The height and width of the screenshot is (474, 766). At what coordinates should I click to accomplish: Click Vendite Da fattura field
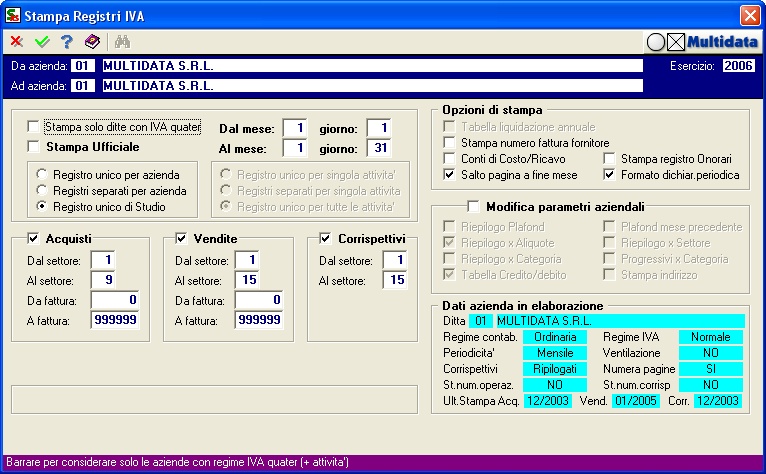click(x=259, y=300)
